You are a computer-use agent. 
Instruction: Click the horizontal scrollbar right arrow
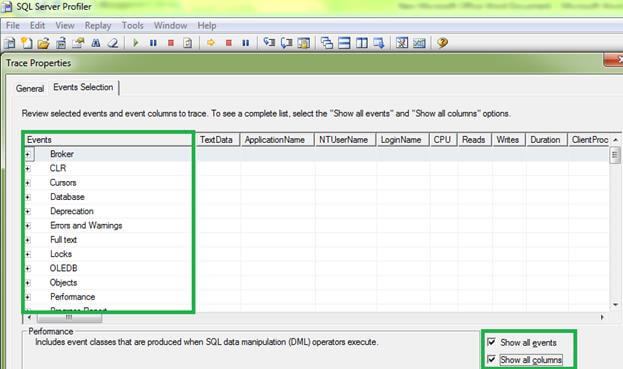pos(602,317)
